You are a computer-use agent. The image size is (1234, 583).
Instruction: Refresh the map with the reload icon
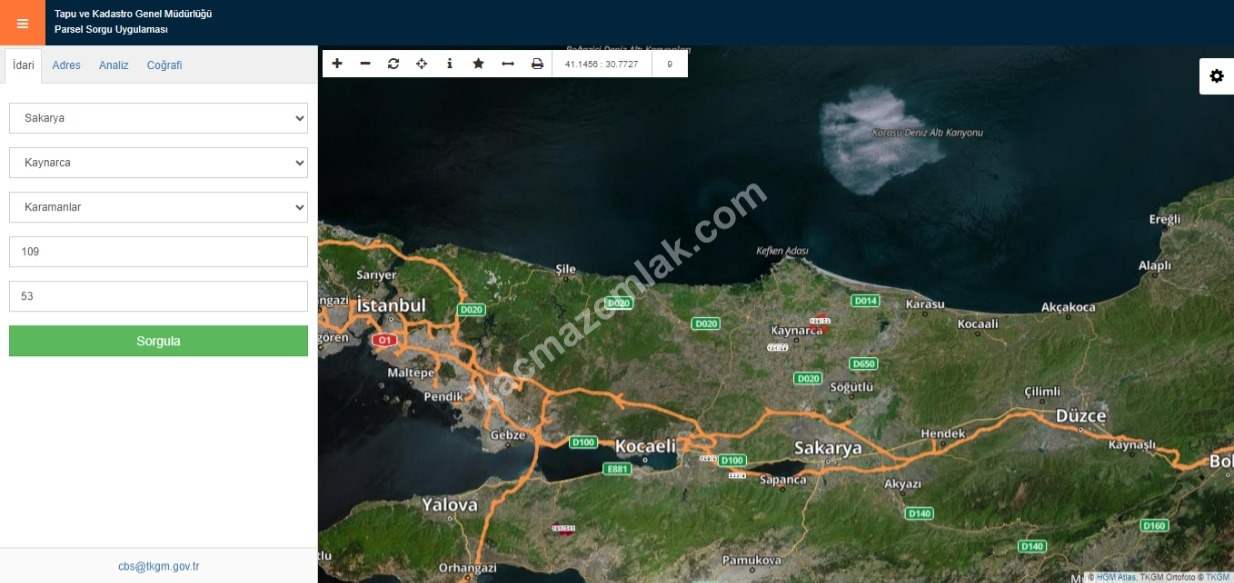(393, 64)
